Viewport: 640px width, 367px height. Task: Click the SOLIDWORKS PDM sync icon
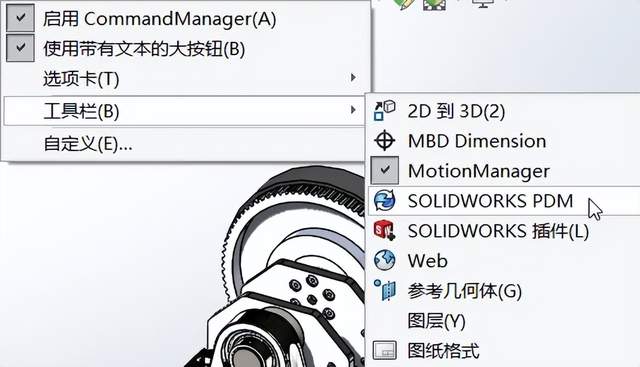coord(384,200)
